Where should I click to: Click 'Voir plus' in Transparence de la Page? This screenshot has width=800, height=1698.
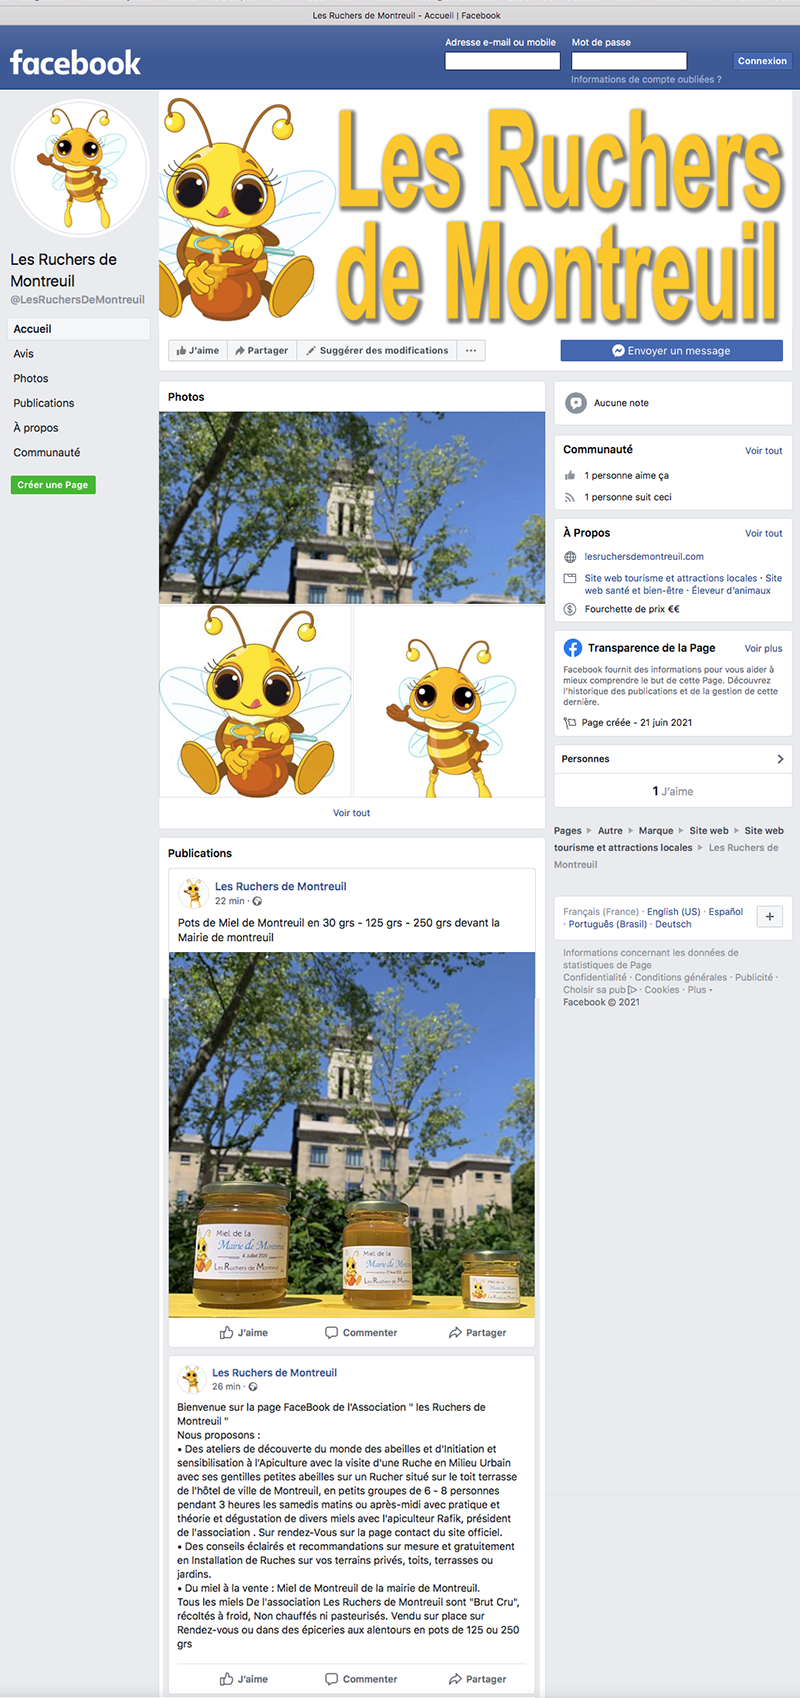pyautogui.click(x=764, y=649)
